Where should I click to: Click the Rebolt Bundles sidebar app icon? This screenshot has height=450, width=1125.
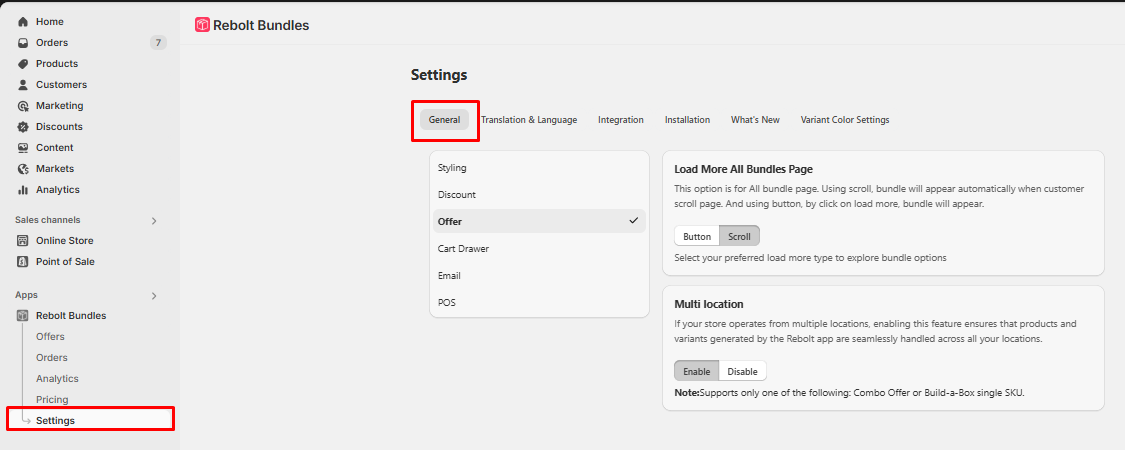pyautogui.click(x=23, y=315)
